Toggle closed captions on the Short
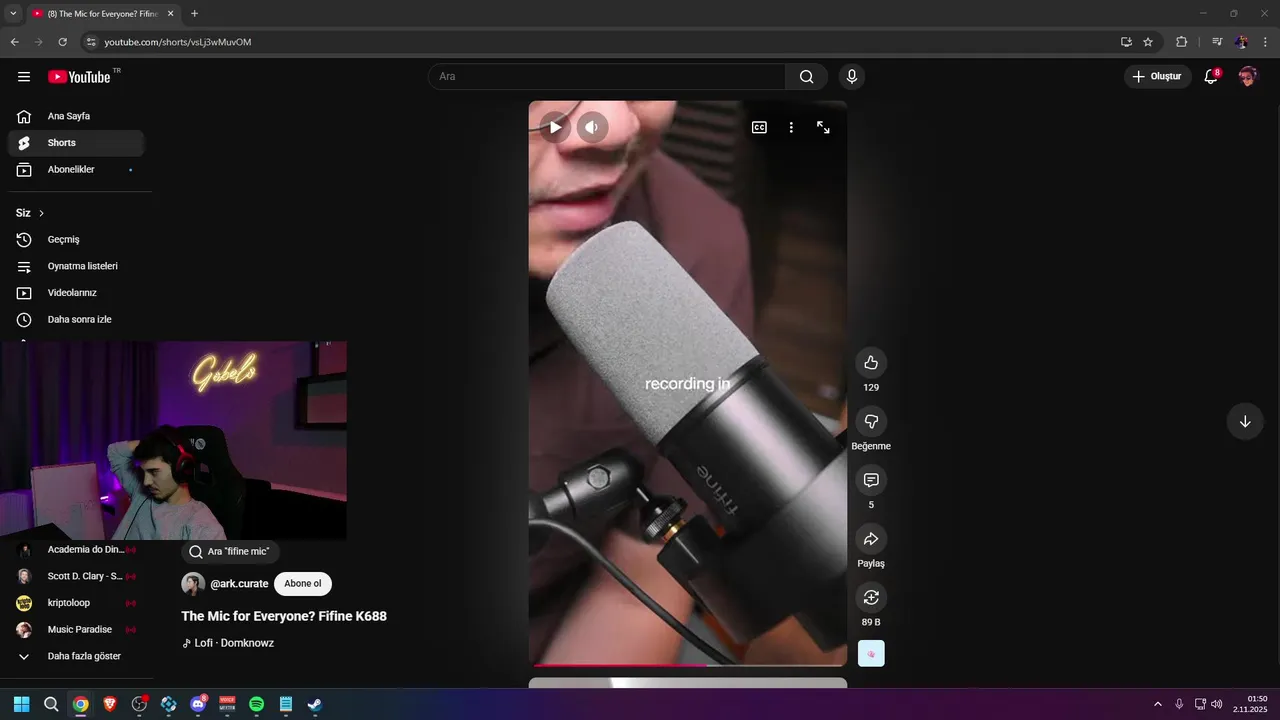The image size is (1280, 720). coord(759,127)
